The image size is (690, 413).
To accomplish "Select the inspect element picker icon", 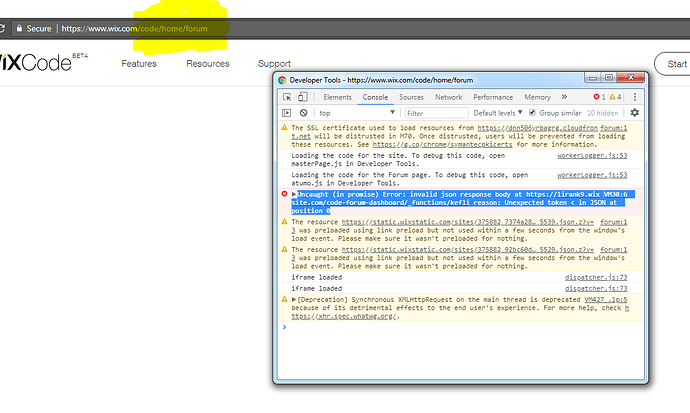I will pyautogui.click(x=287, y=97).
